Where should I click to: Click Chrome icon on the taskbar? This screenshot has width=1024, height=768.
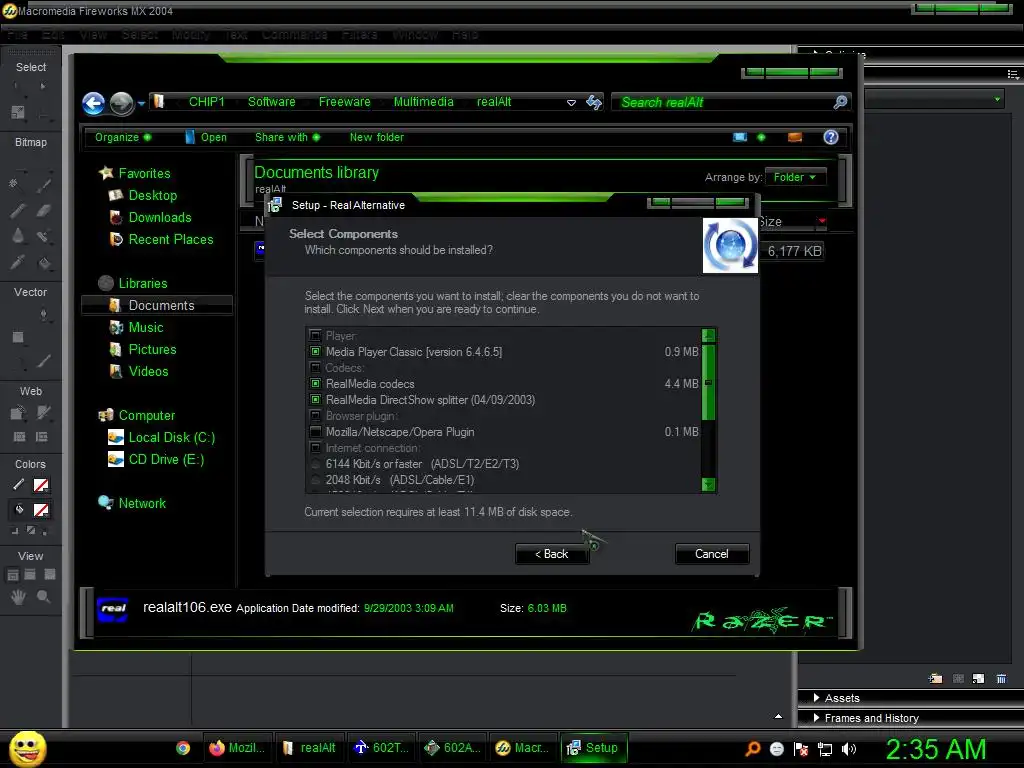[x=183, y=748]
